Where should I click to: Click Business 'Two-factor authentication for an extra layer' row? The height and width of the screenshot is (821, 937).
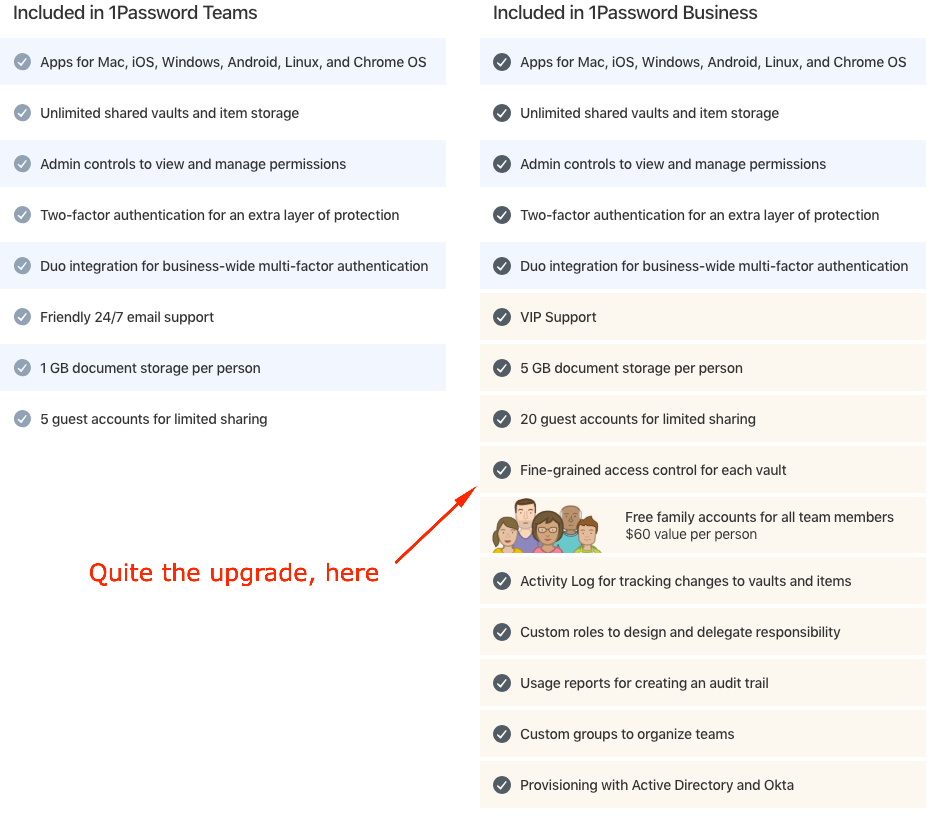tap(703, 215)
